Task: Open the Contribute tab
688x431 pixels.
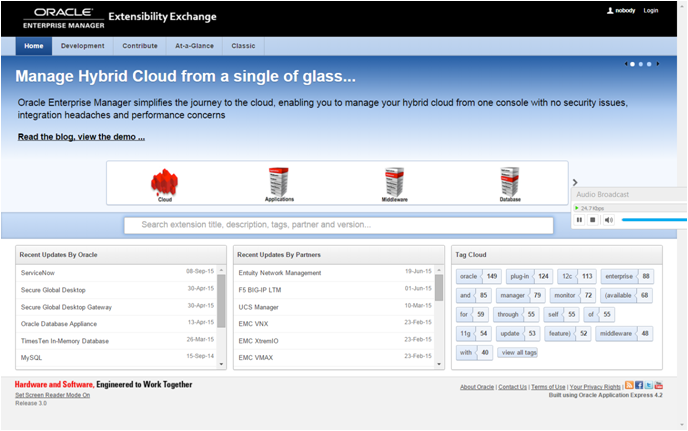Action: point(140,46)
